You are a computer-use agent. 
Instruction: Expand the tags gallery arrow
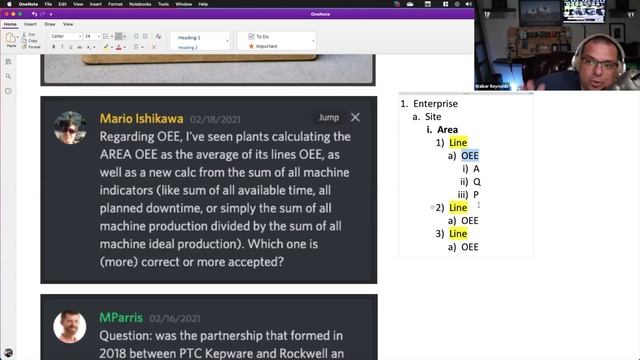pos(313,41)
